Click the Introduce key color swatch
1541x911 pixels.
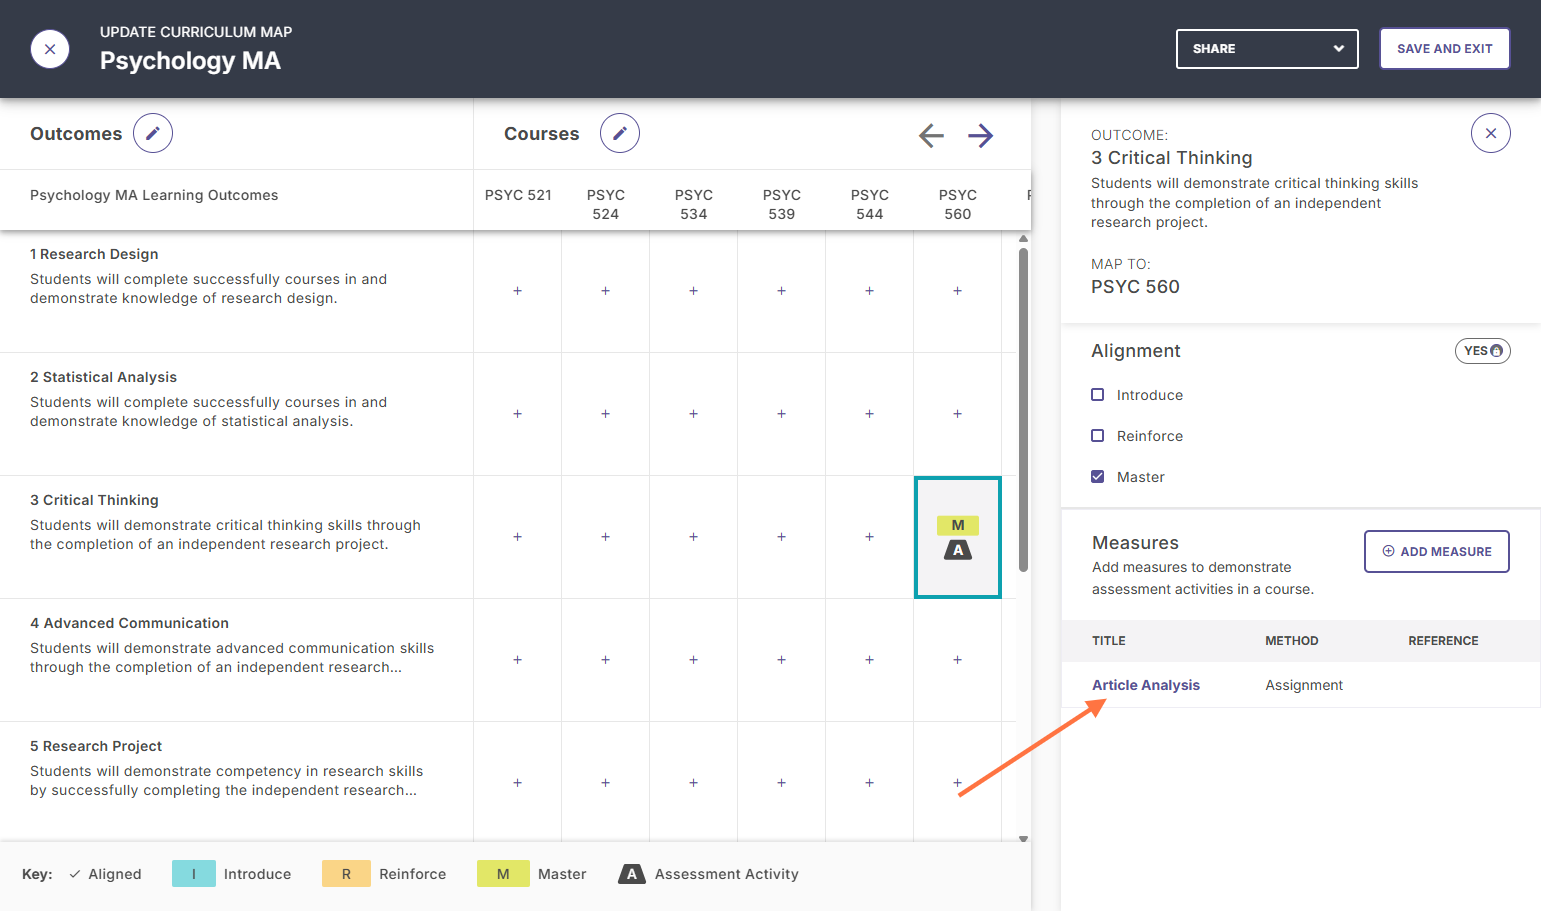click(194, 874)
